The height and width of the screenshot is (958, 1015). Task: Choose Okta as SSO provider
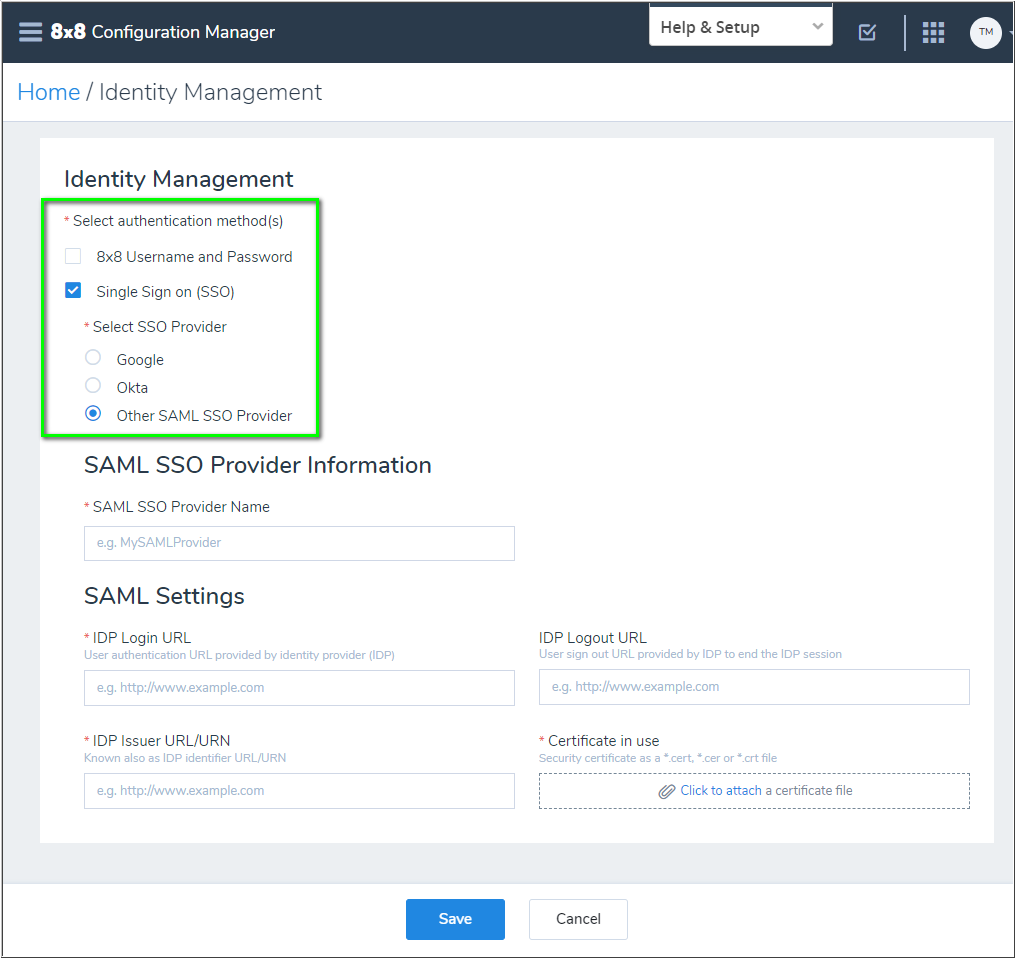(x=93, y=386)
